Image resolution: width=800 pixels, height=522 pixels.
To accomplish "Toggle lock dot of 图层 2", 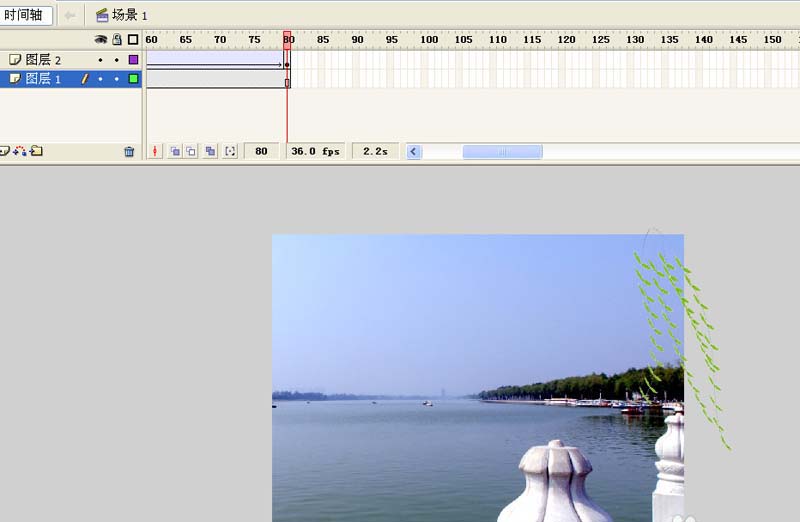I will (117, 60).
